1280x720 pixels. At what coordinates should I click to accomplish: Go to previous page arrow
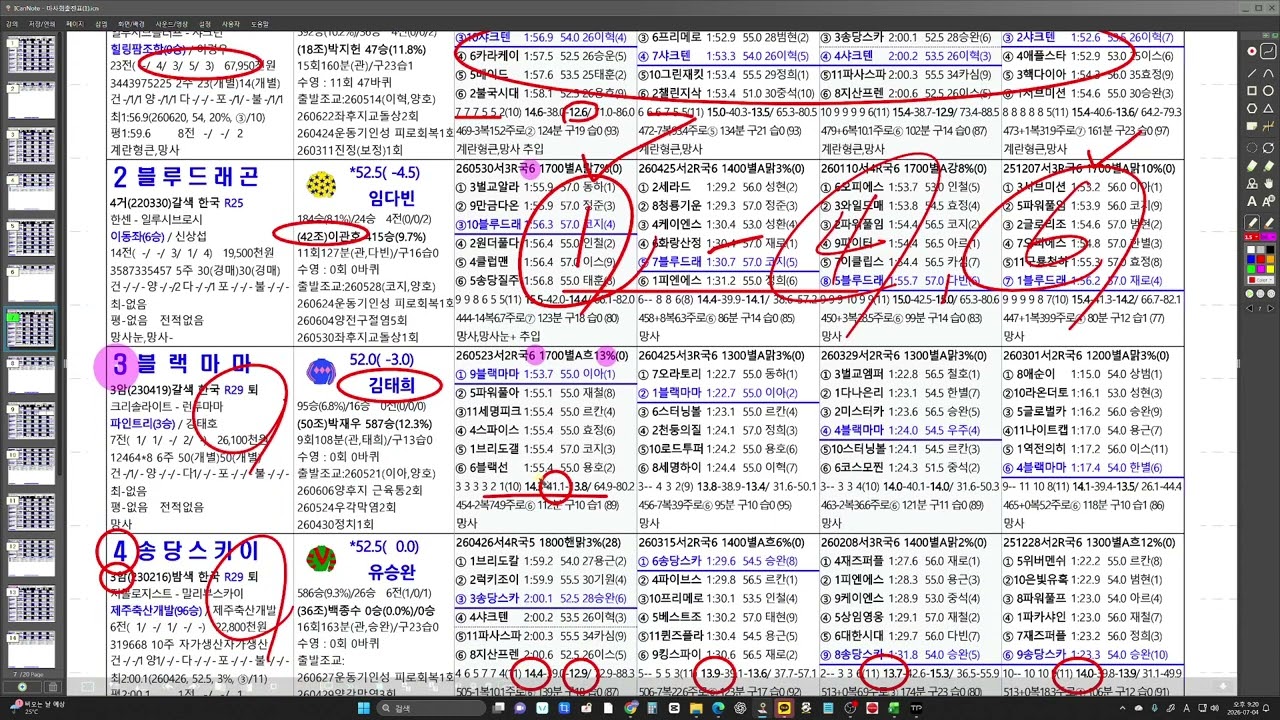(1250, 308)
